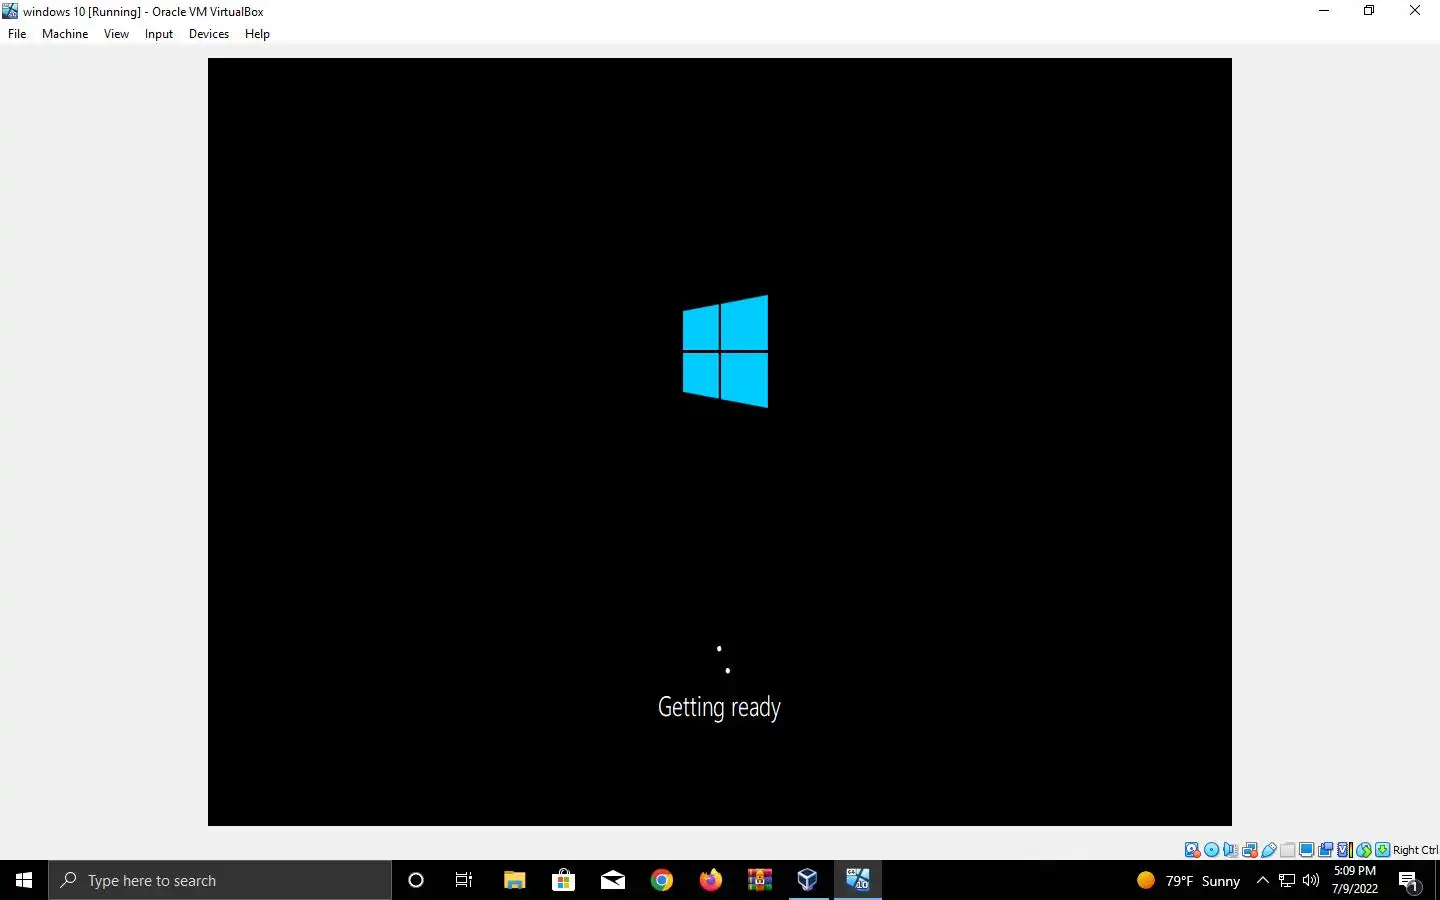Open the View menu
Screen dimensions: 1440x900
tap(116, 34)
